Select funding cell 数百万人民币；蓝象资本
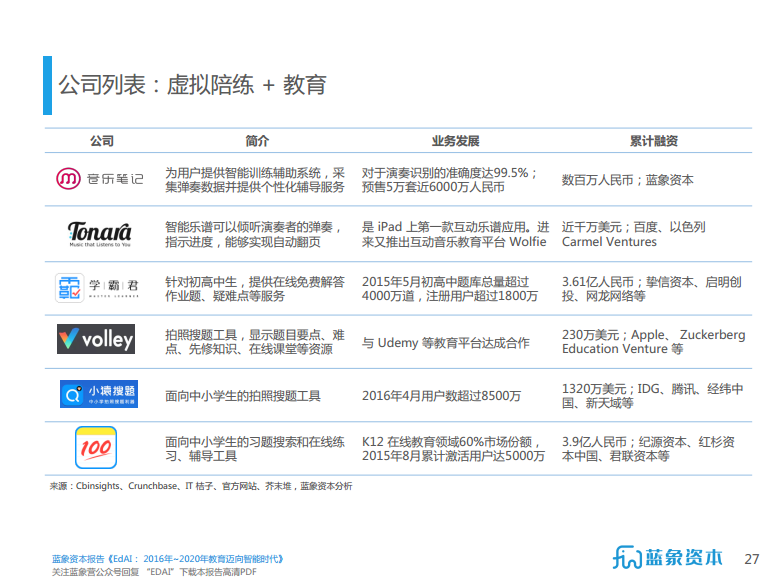 [628, 180]
